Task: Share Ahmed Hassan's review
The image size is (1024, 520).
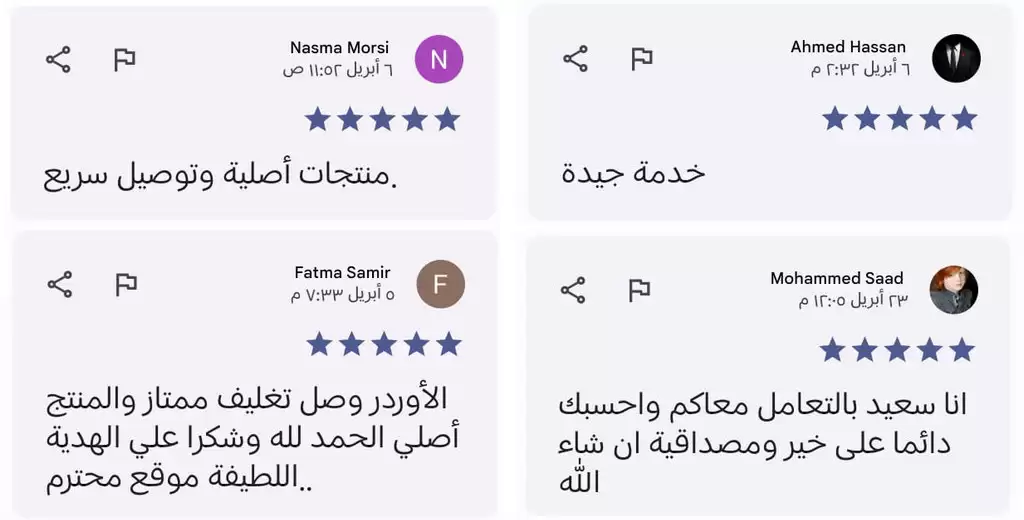Action: coord(575,59)
